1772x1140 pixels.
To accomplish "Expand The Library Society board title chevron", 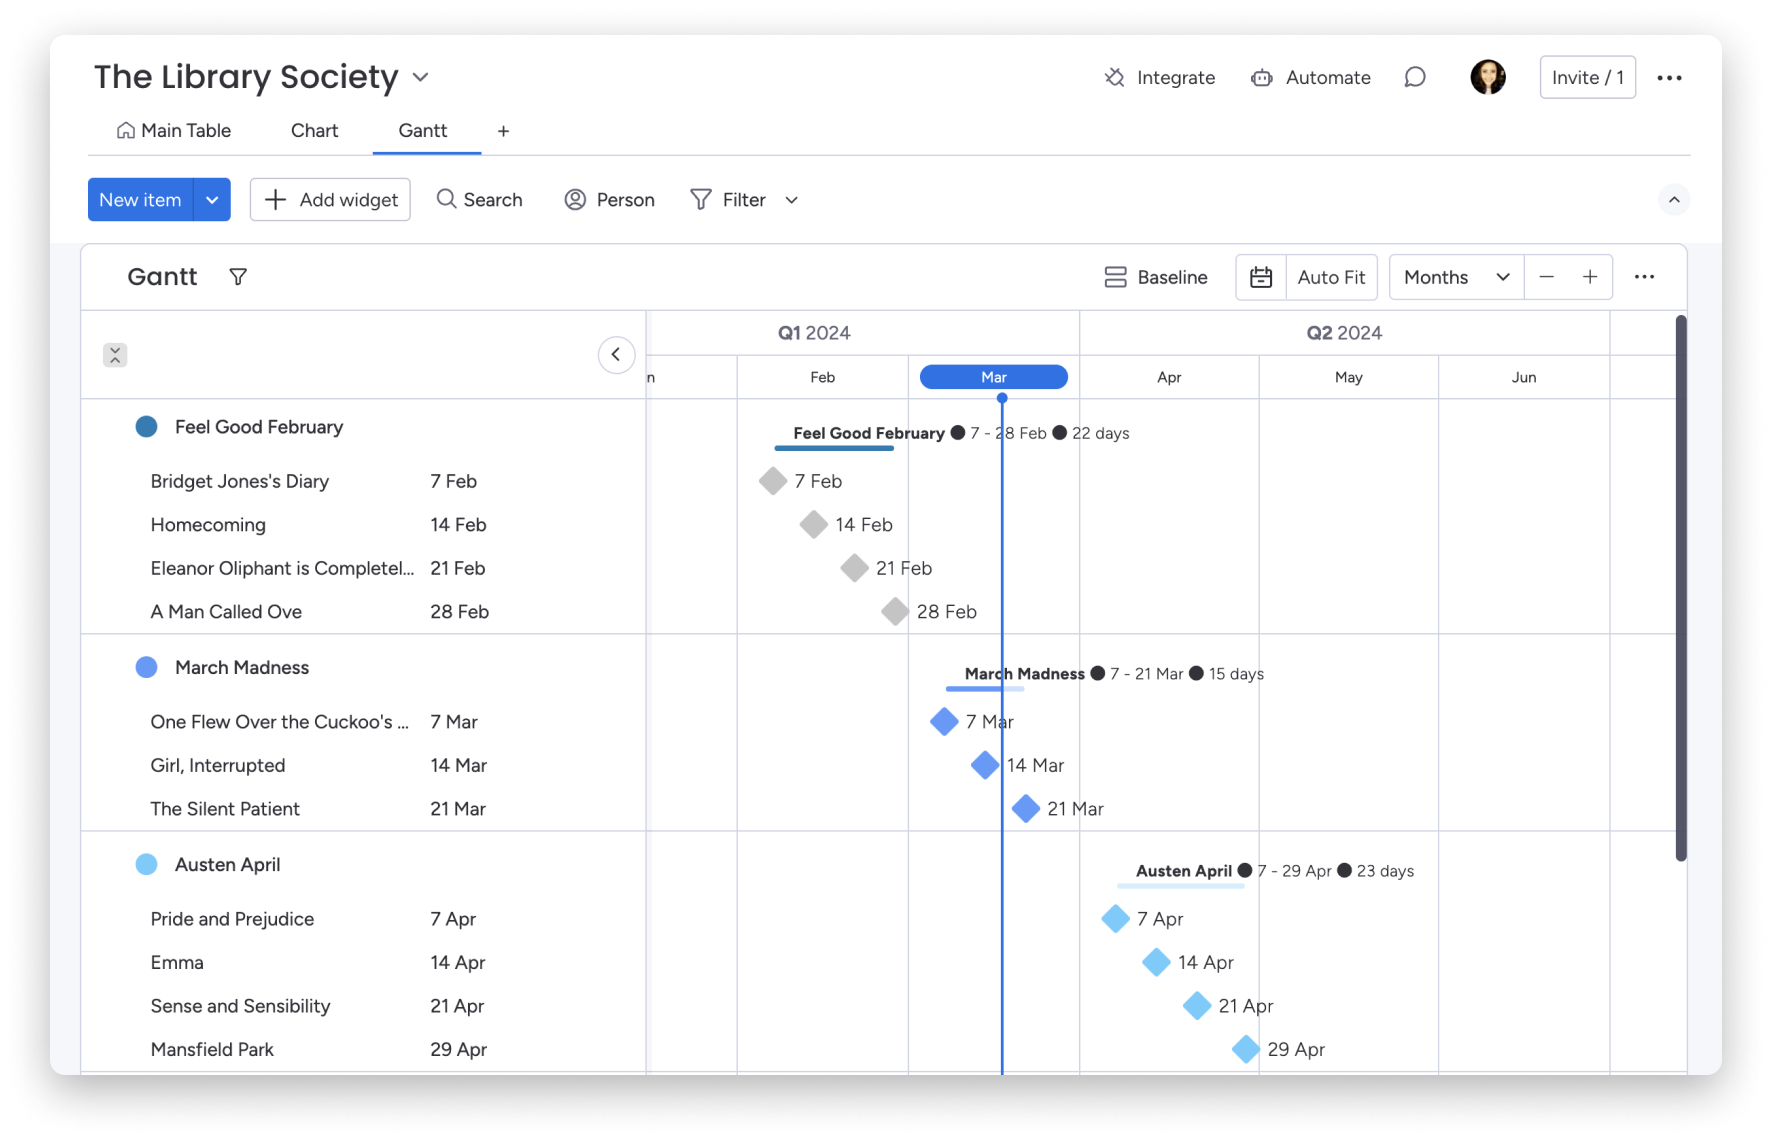I will 421,77.
